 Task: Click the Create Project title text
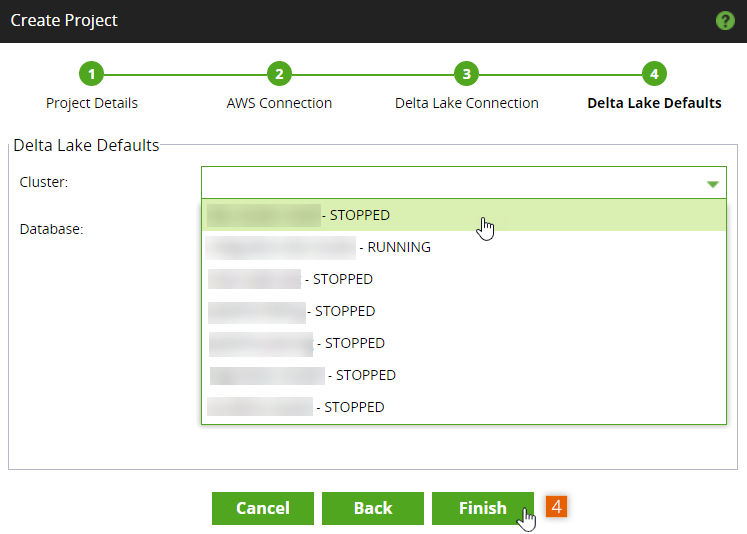[64, 20]
